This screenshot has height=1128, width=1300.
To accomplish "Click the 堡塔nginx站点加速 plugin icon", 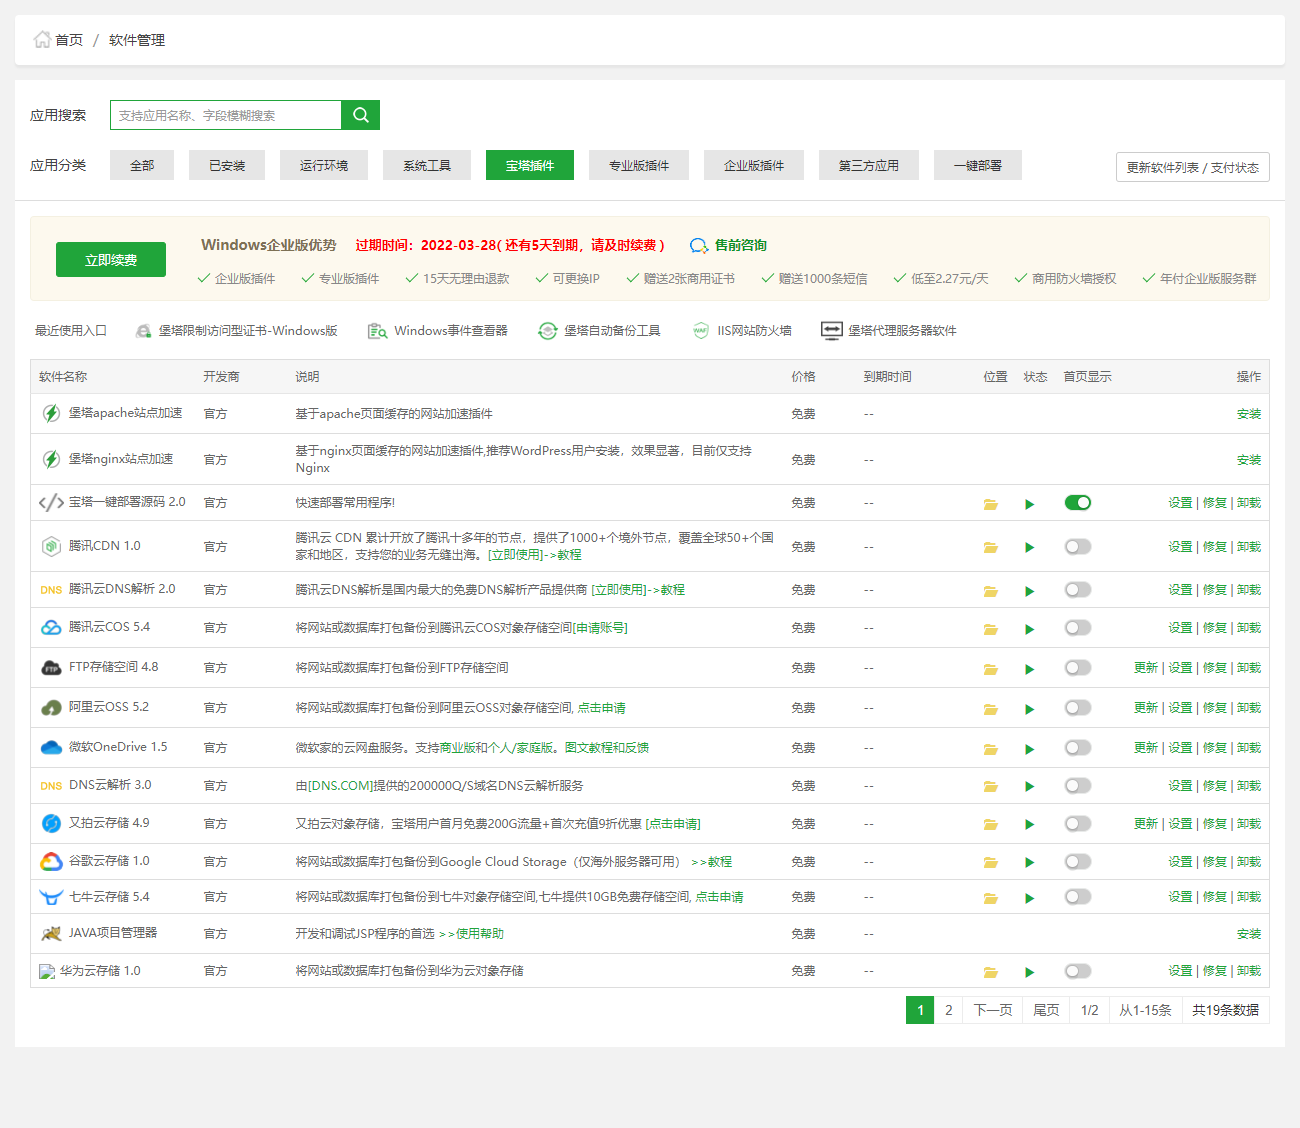I will [x=51, y=459].
